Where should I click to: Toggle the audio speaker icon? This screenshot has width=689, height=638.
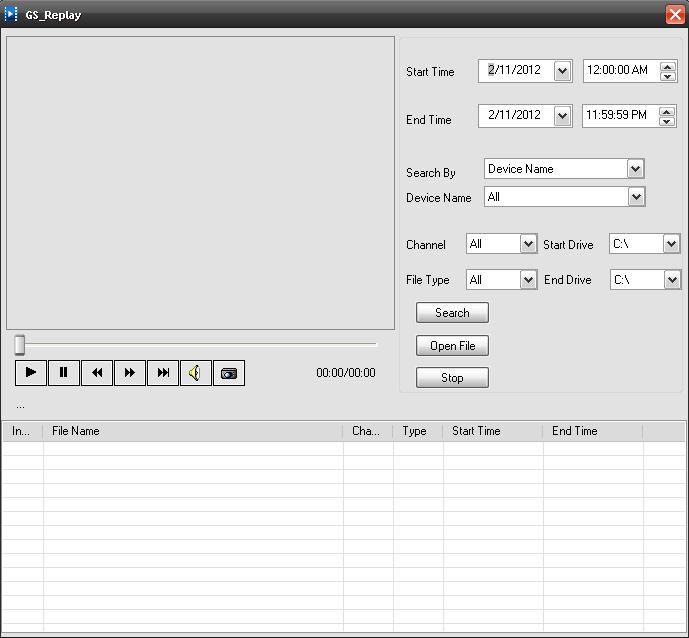click(195, 373)
